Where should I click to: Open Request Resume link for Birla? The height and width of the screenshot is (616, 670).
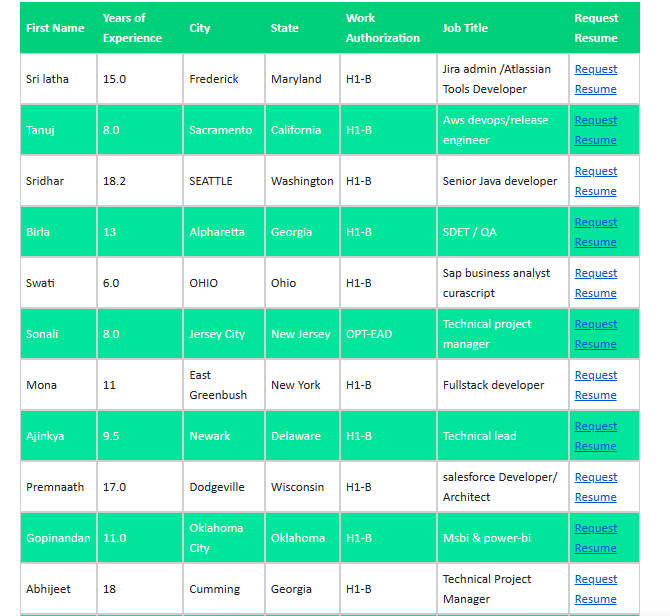pos(596,232)
